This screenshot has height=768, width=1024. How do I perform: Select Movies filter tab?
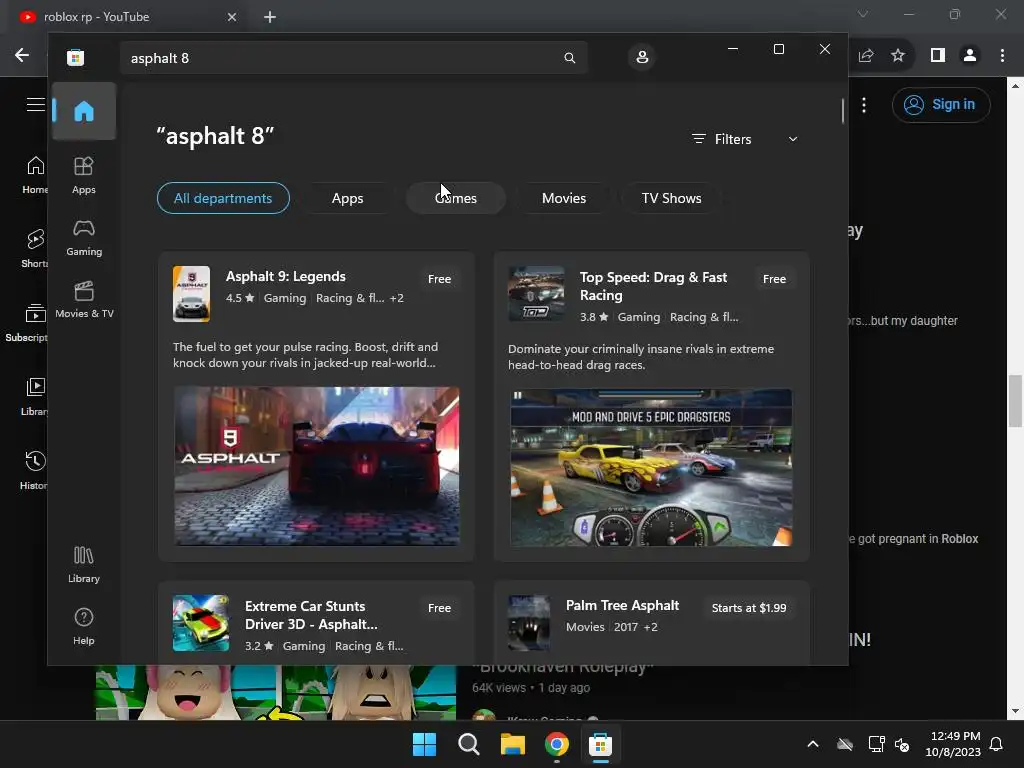click(x=564, y=198)
